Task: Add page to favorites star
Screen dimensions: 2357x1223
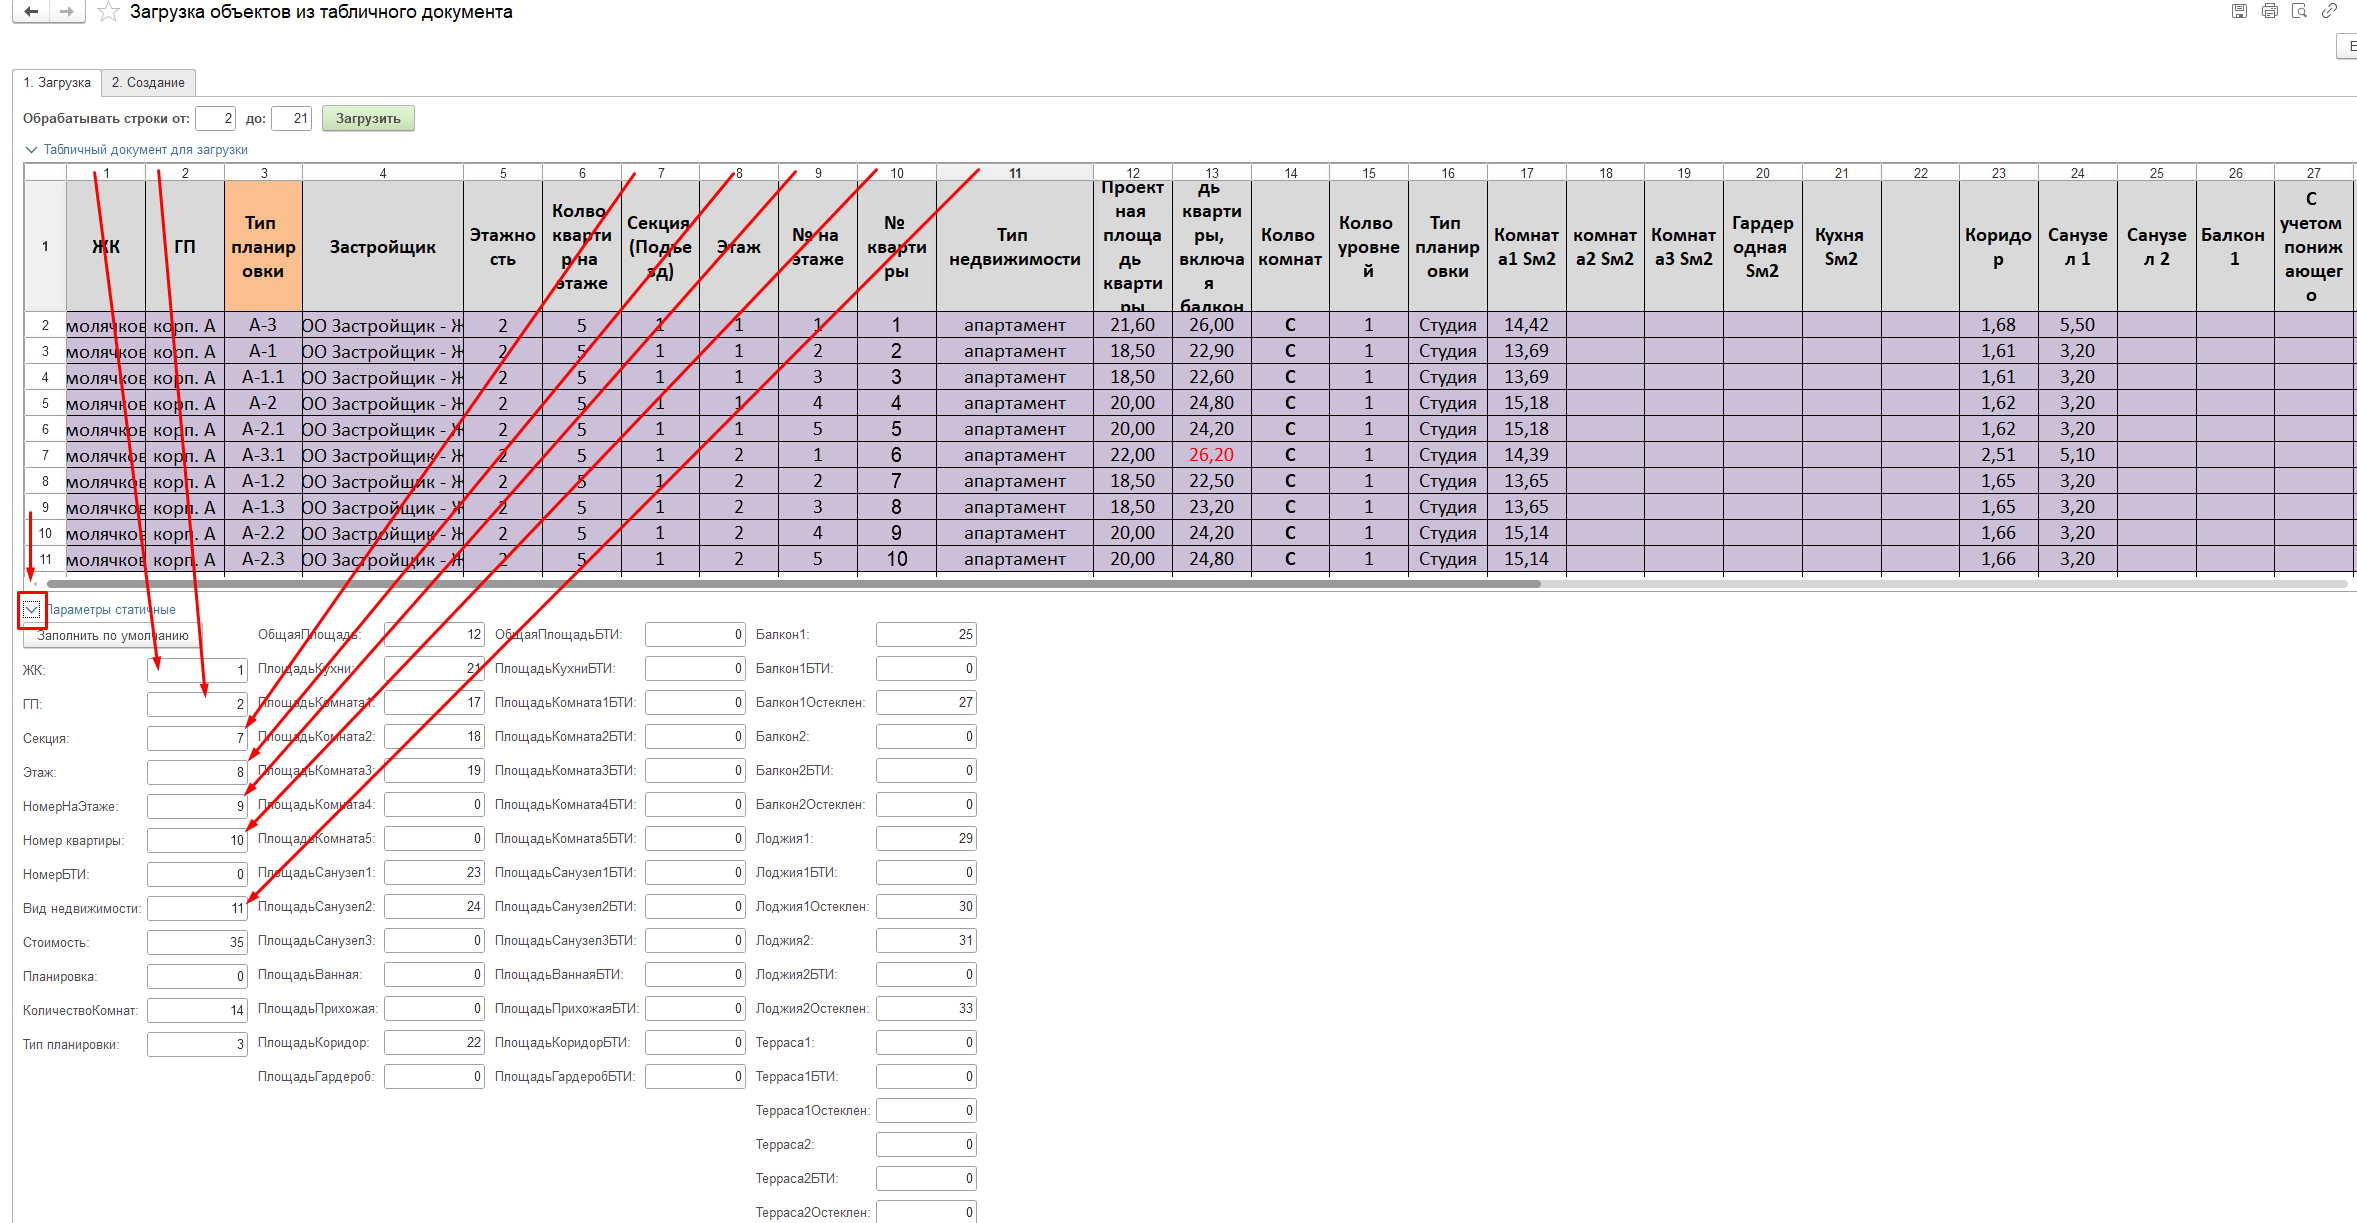Action: click(x=108, y=12)
